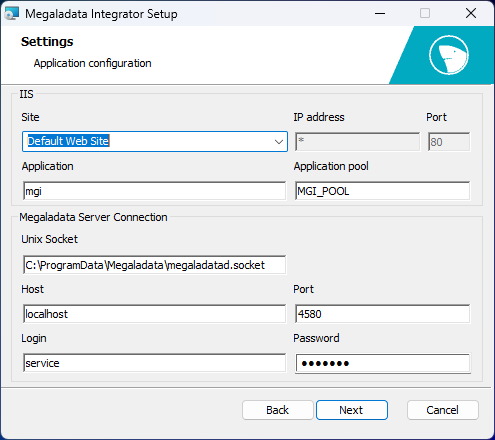
Task: Proceed with the Next button
Action: click(x=352, y=410)
